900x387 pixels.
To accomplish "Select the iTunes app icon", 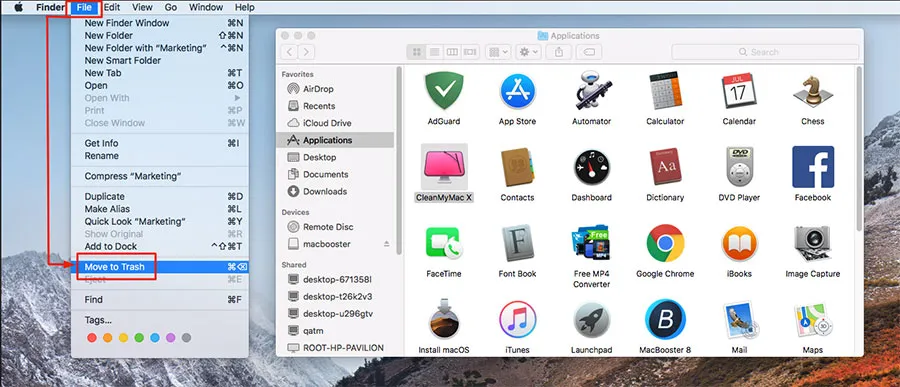I will [x=517, y=320].
